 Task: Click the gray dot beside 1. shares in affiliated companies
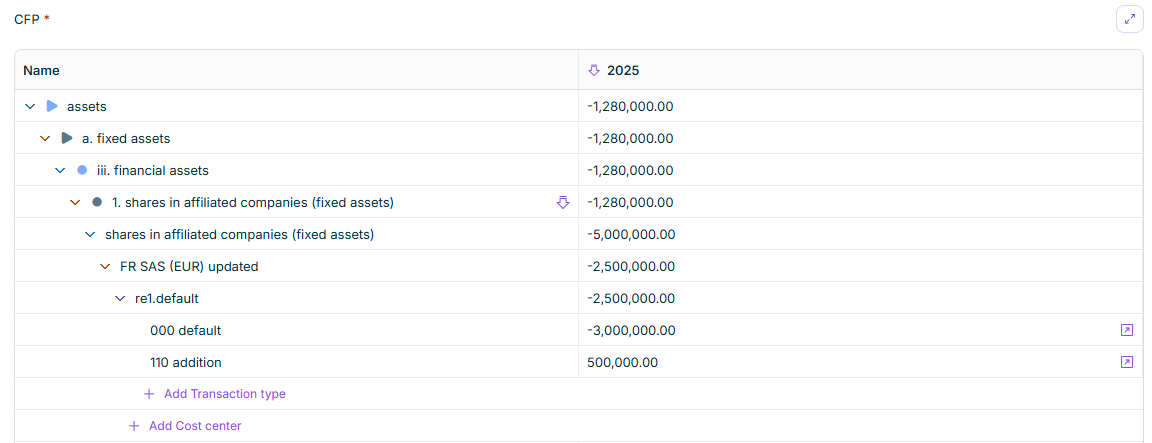97,203
